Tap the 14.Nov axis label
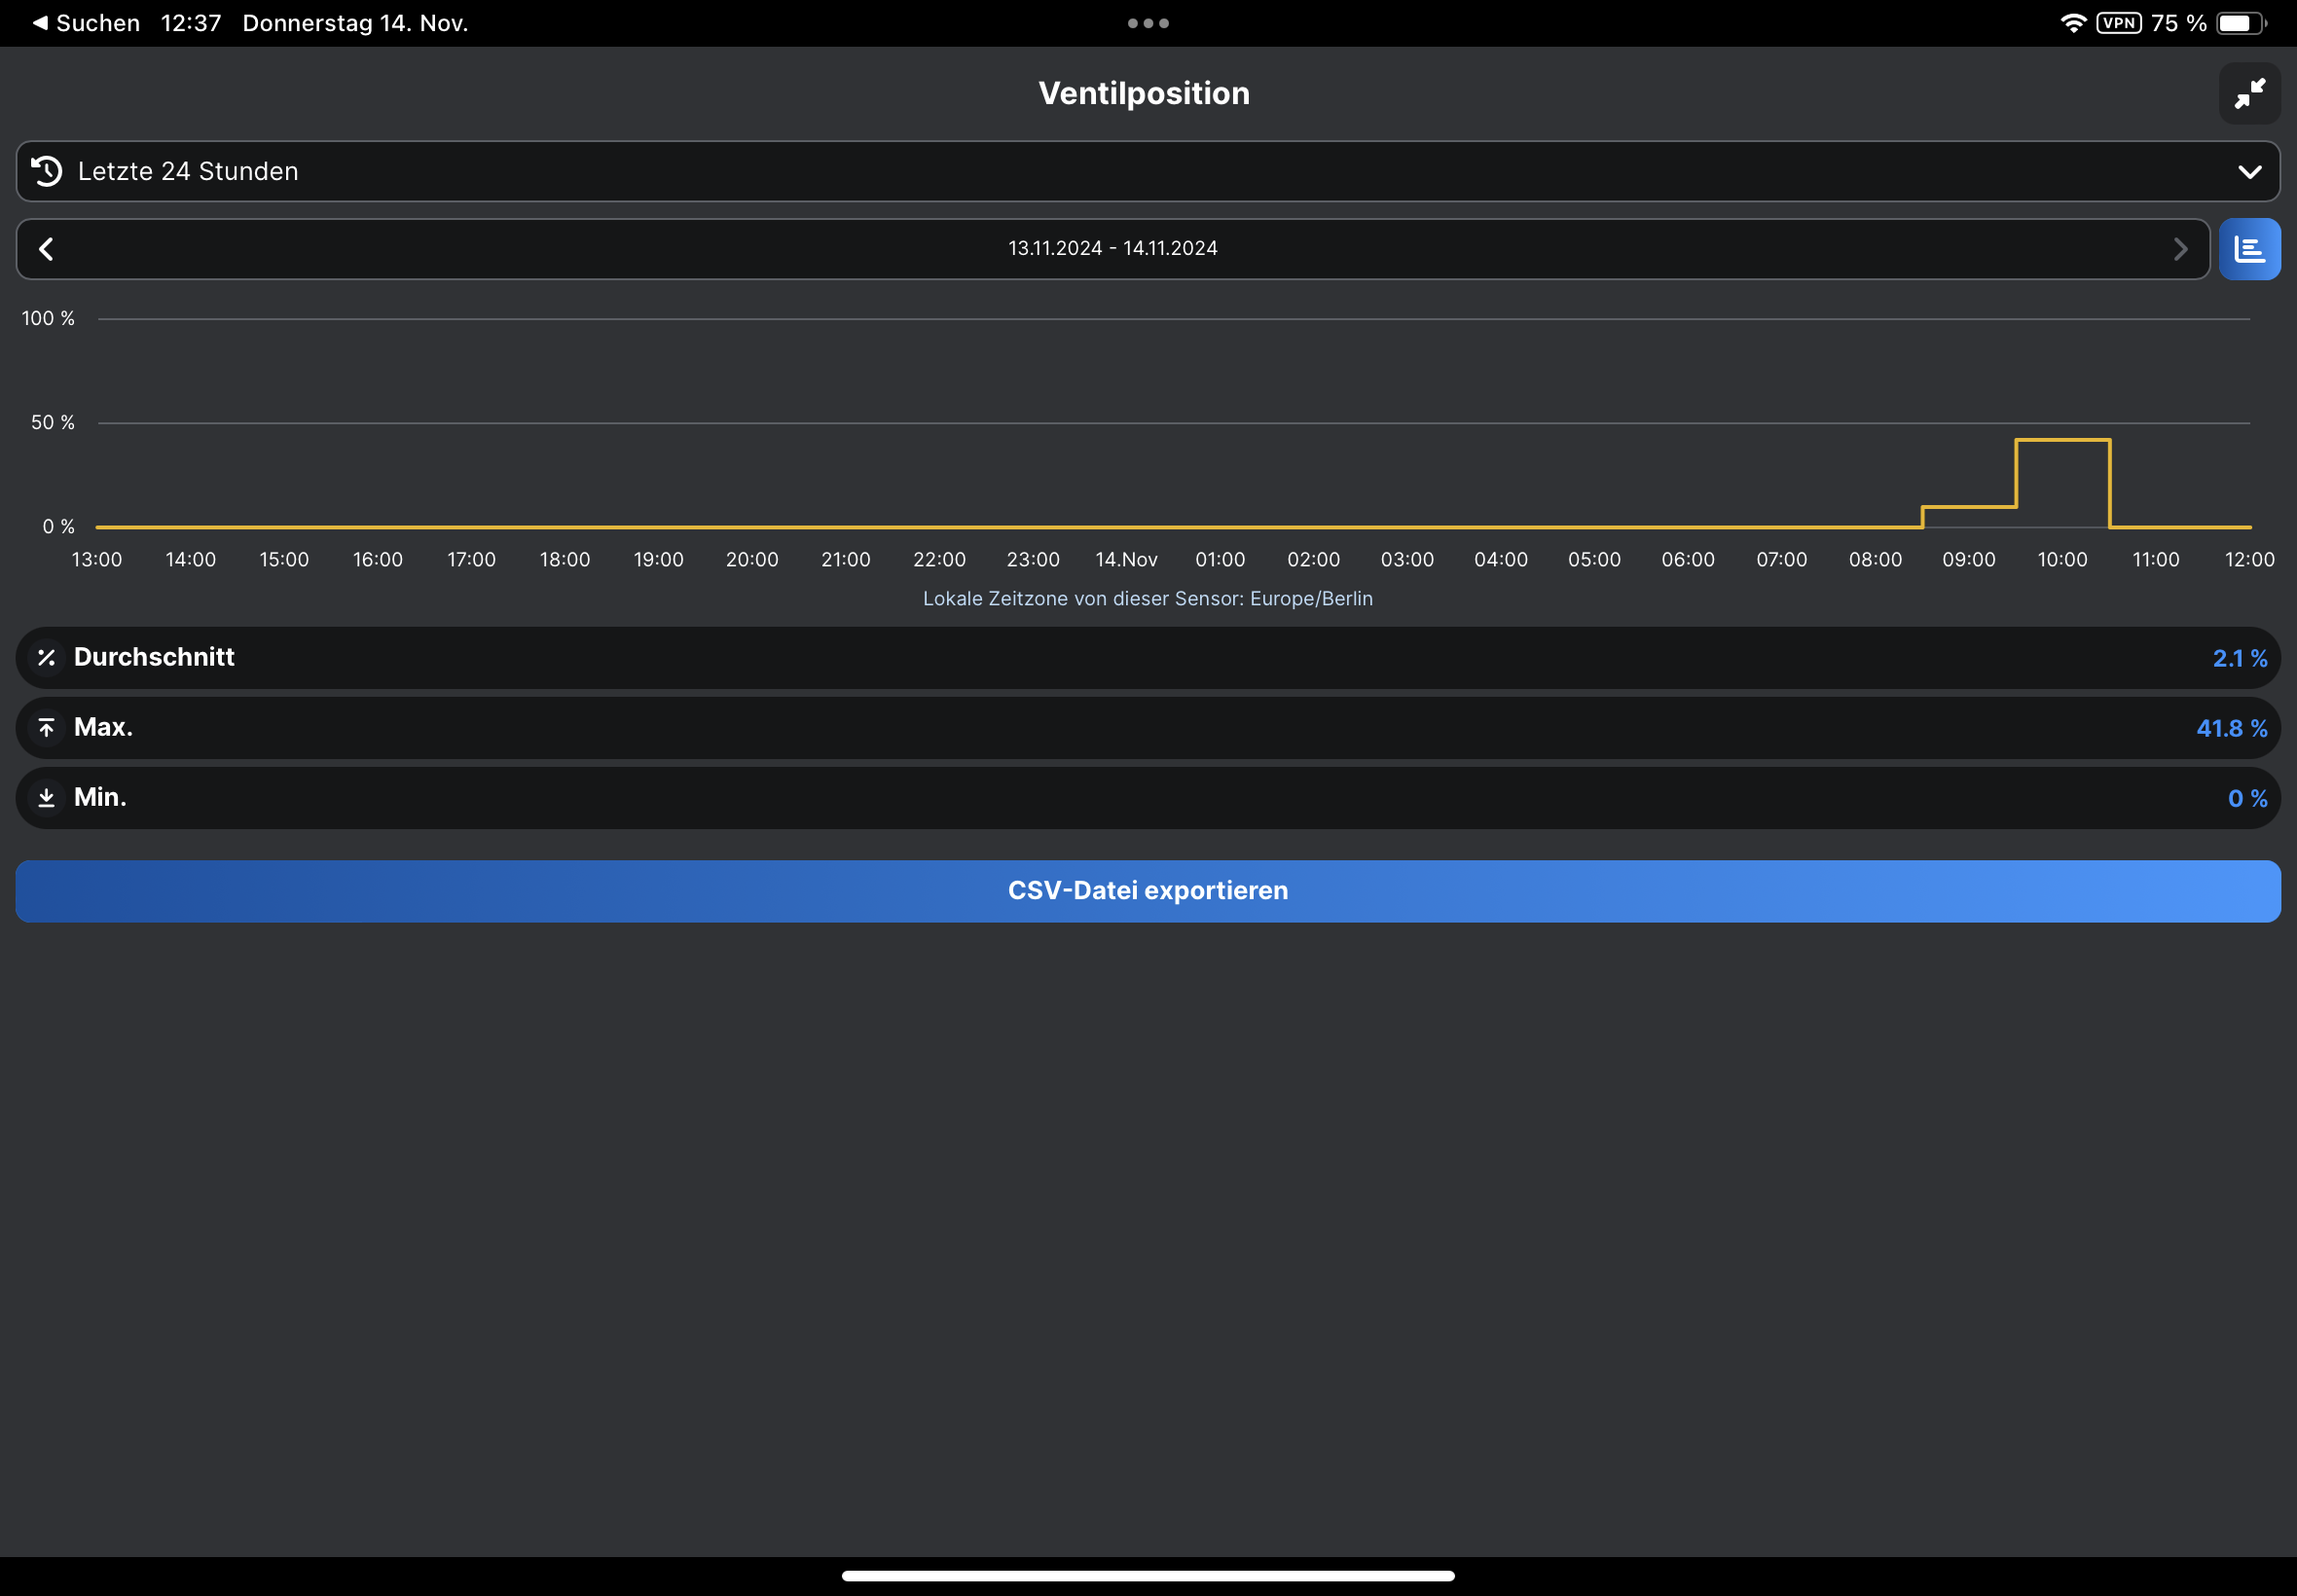This screenshot has height=1596, width=2297. pyautogui.click(x=1126, y=559)
